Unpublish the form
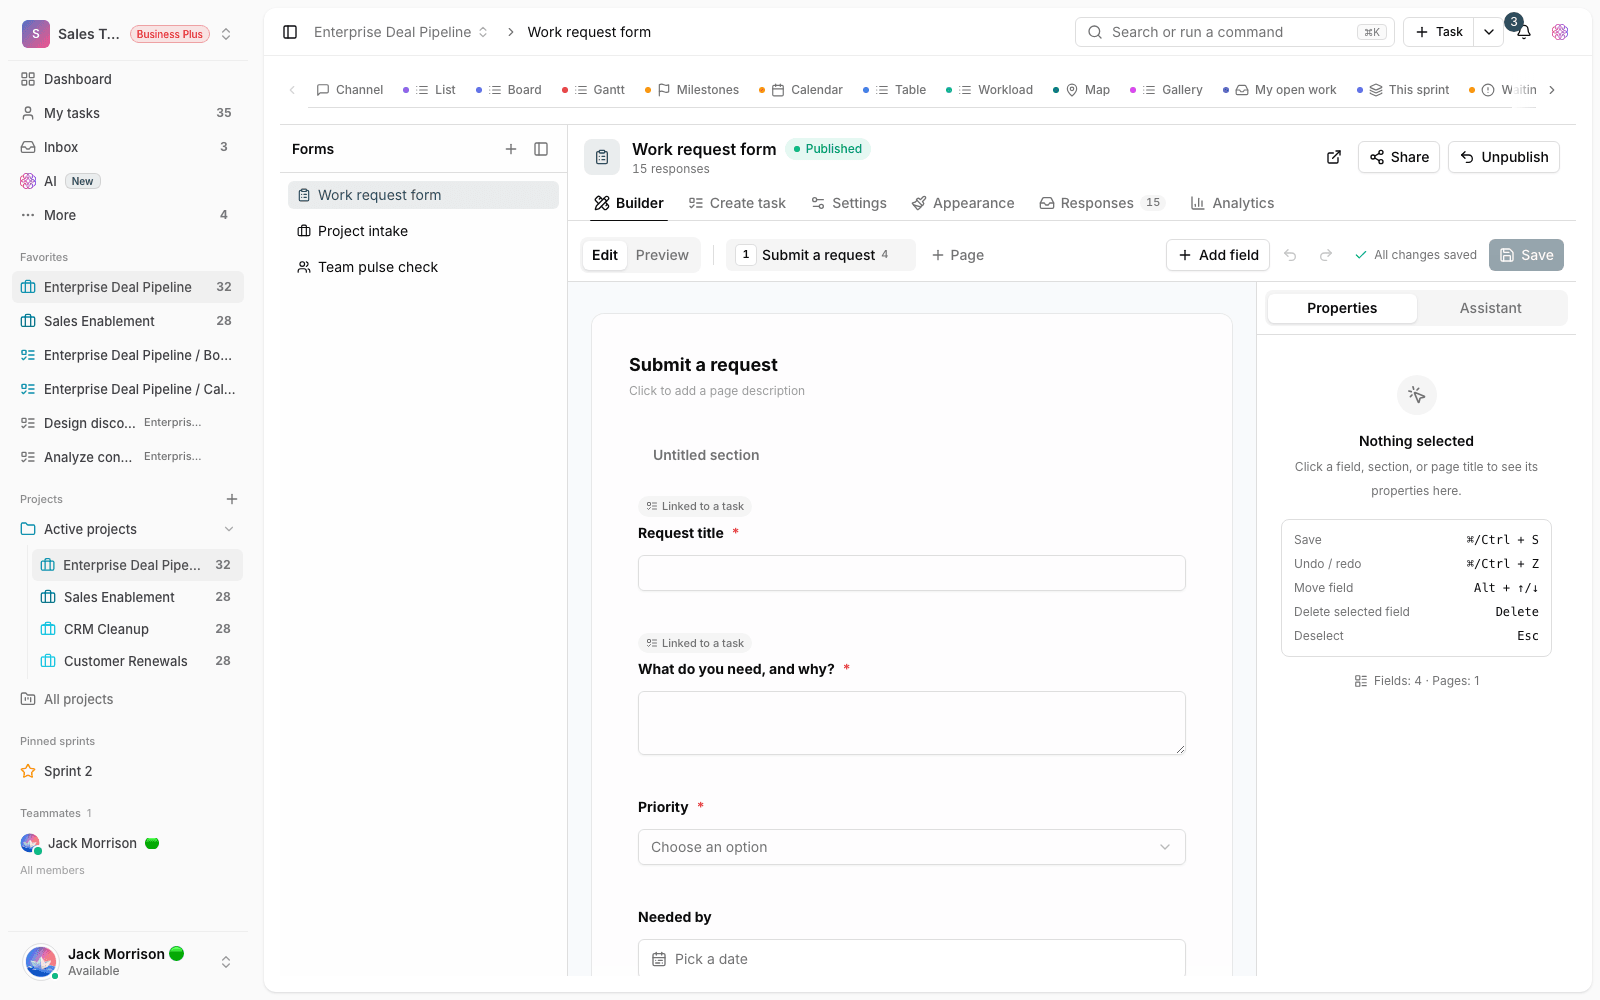1600x1000 pixels. [1504, 157]
